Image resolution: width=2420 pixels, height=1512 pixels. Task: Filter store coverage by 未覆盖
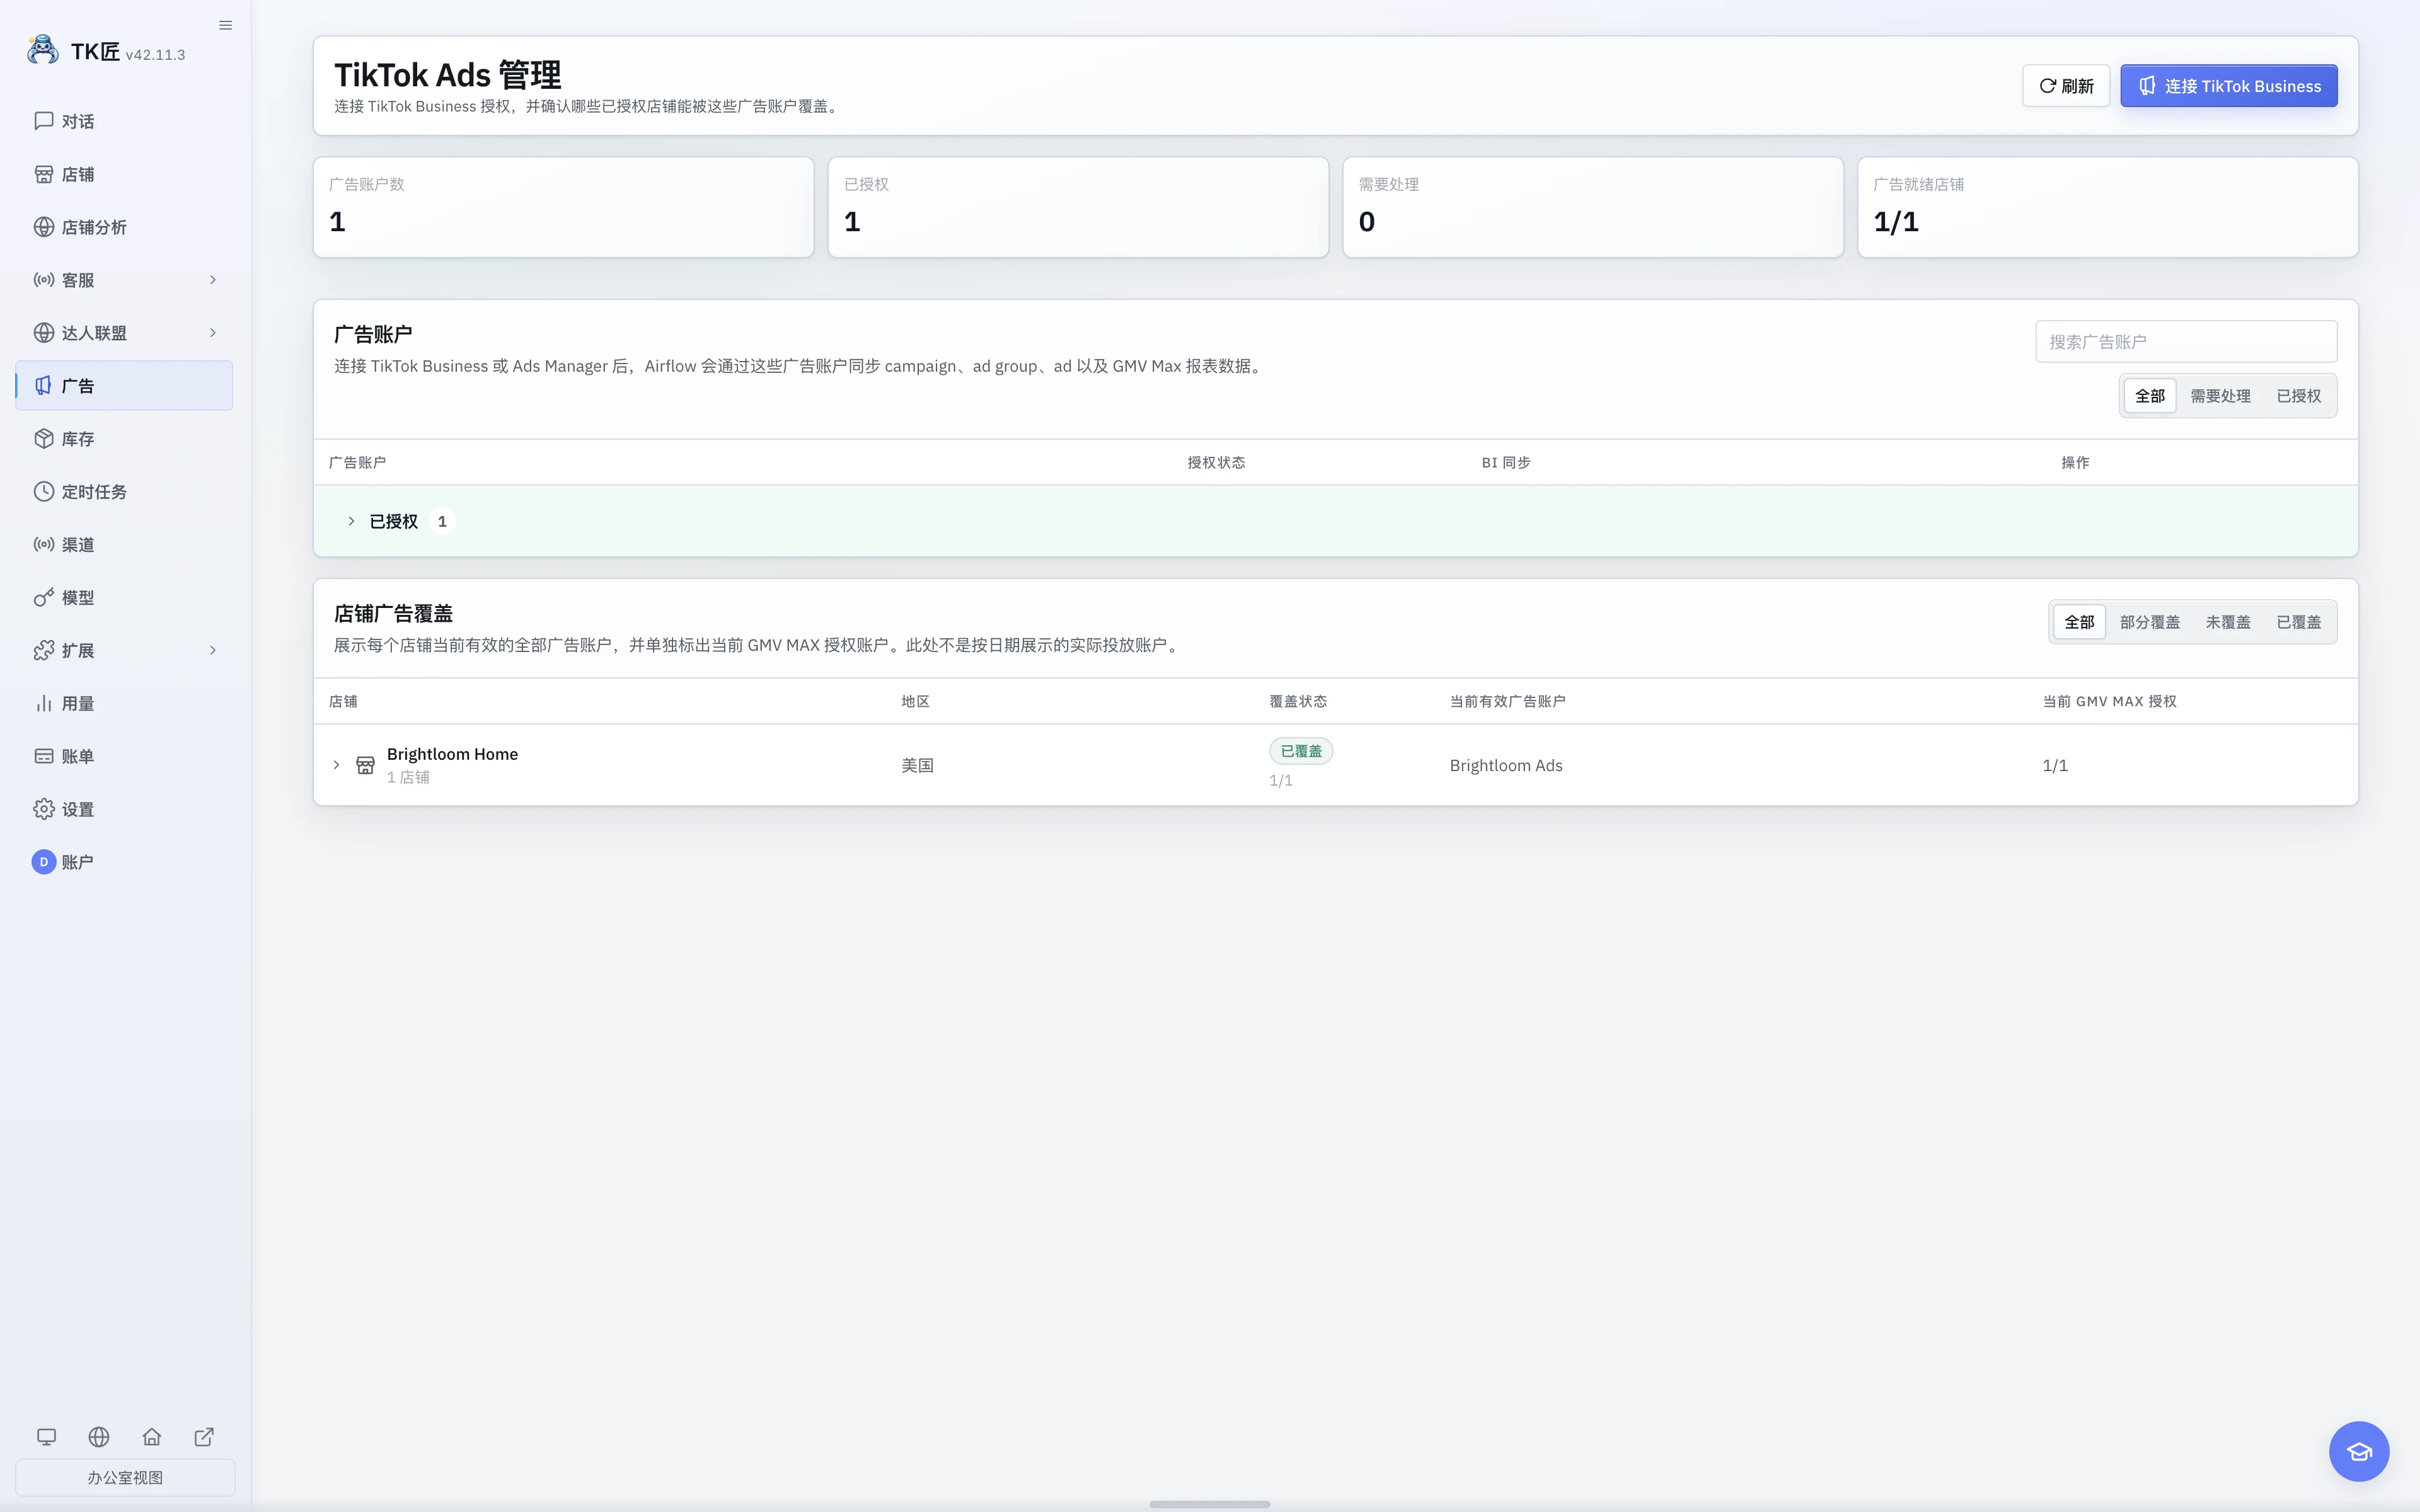point(2228,622)
